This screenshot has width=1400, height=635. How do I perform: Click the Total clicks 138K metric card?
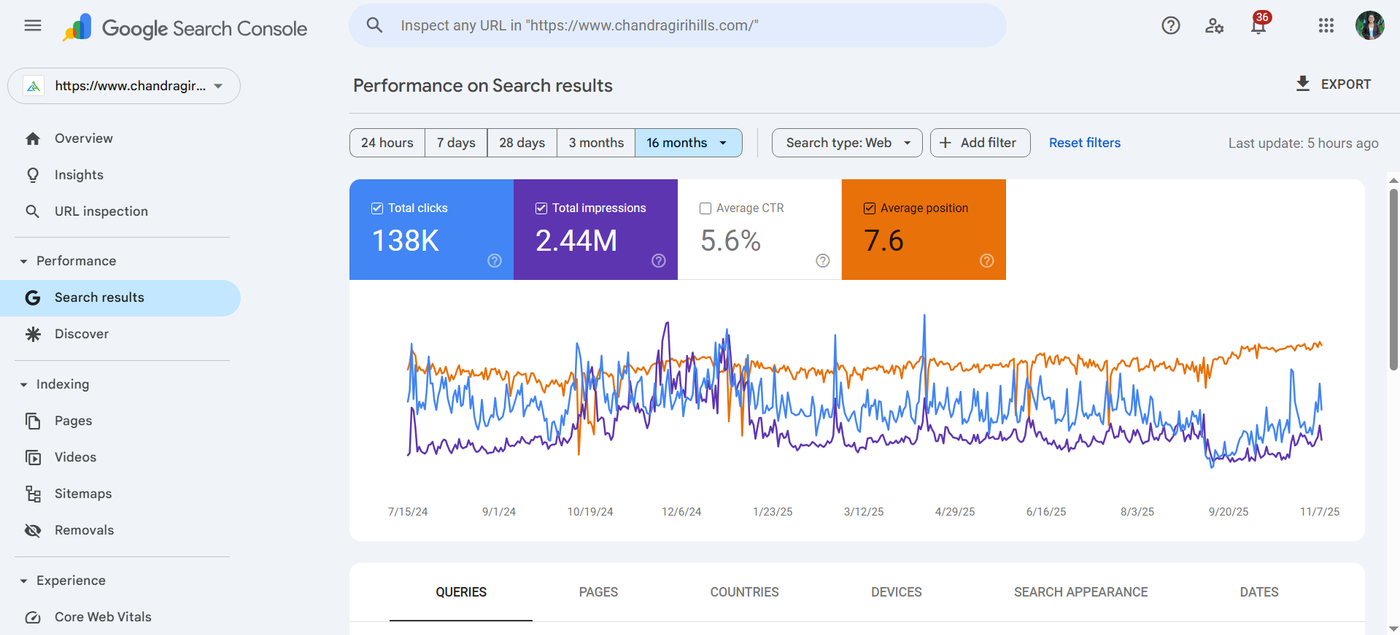tap(431, 230)
